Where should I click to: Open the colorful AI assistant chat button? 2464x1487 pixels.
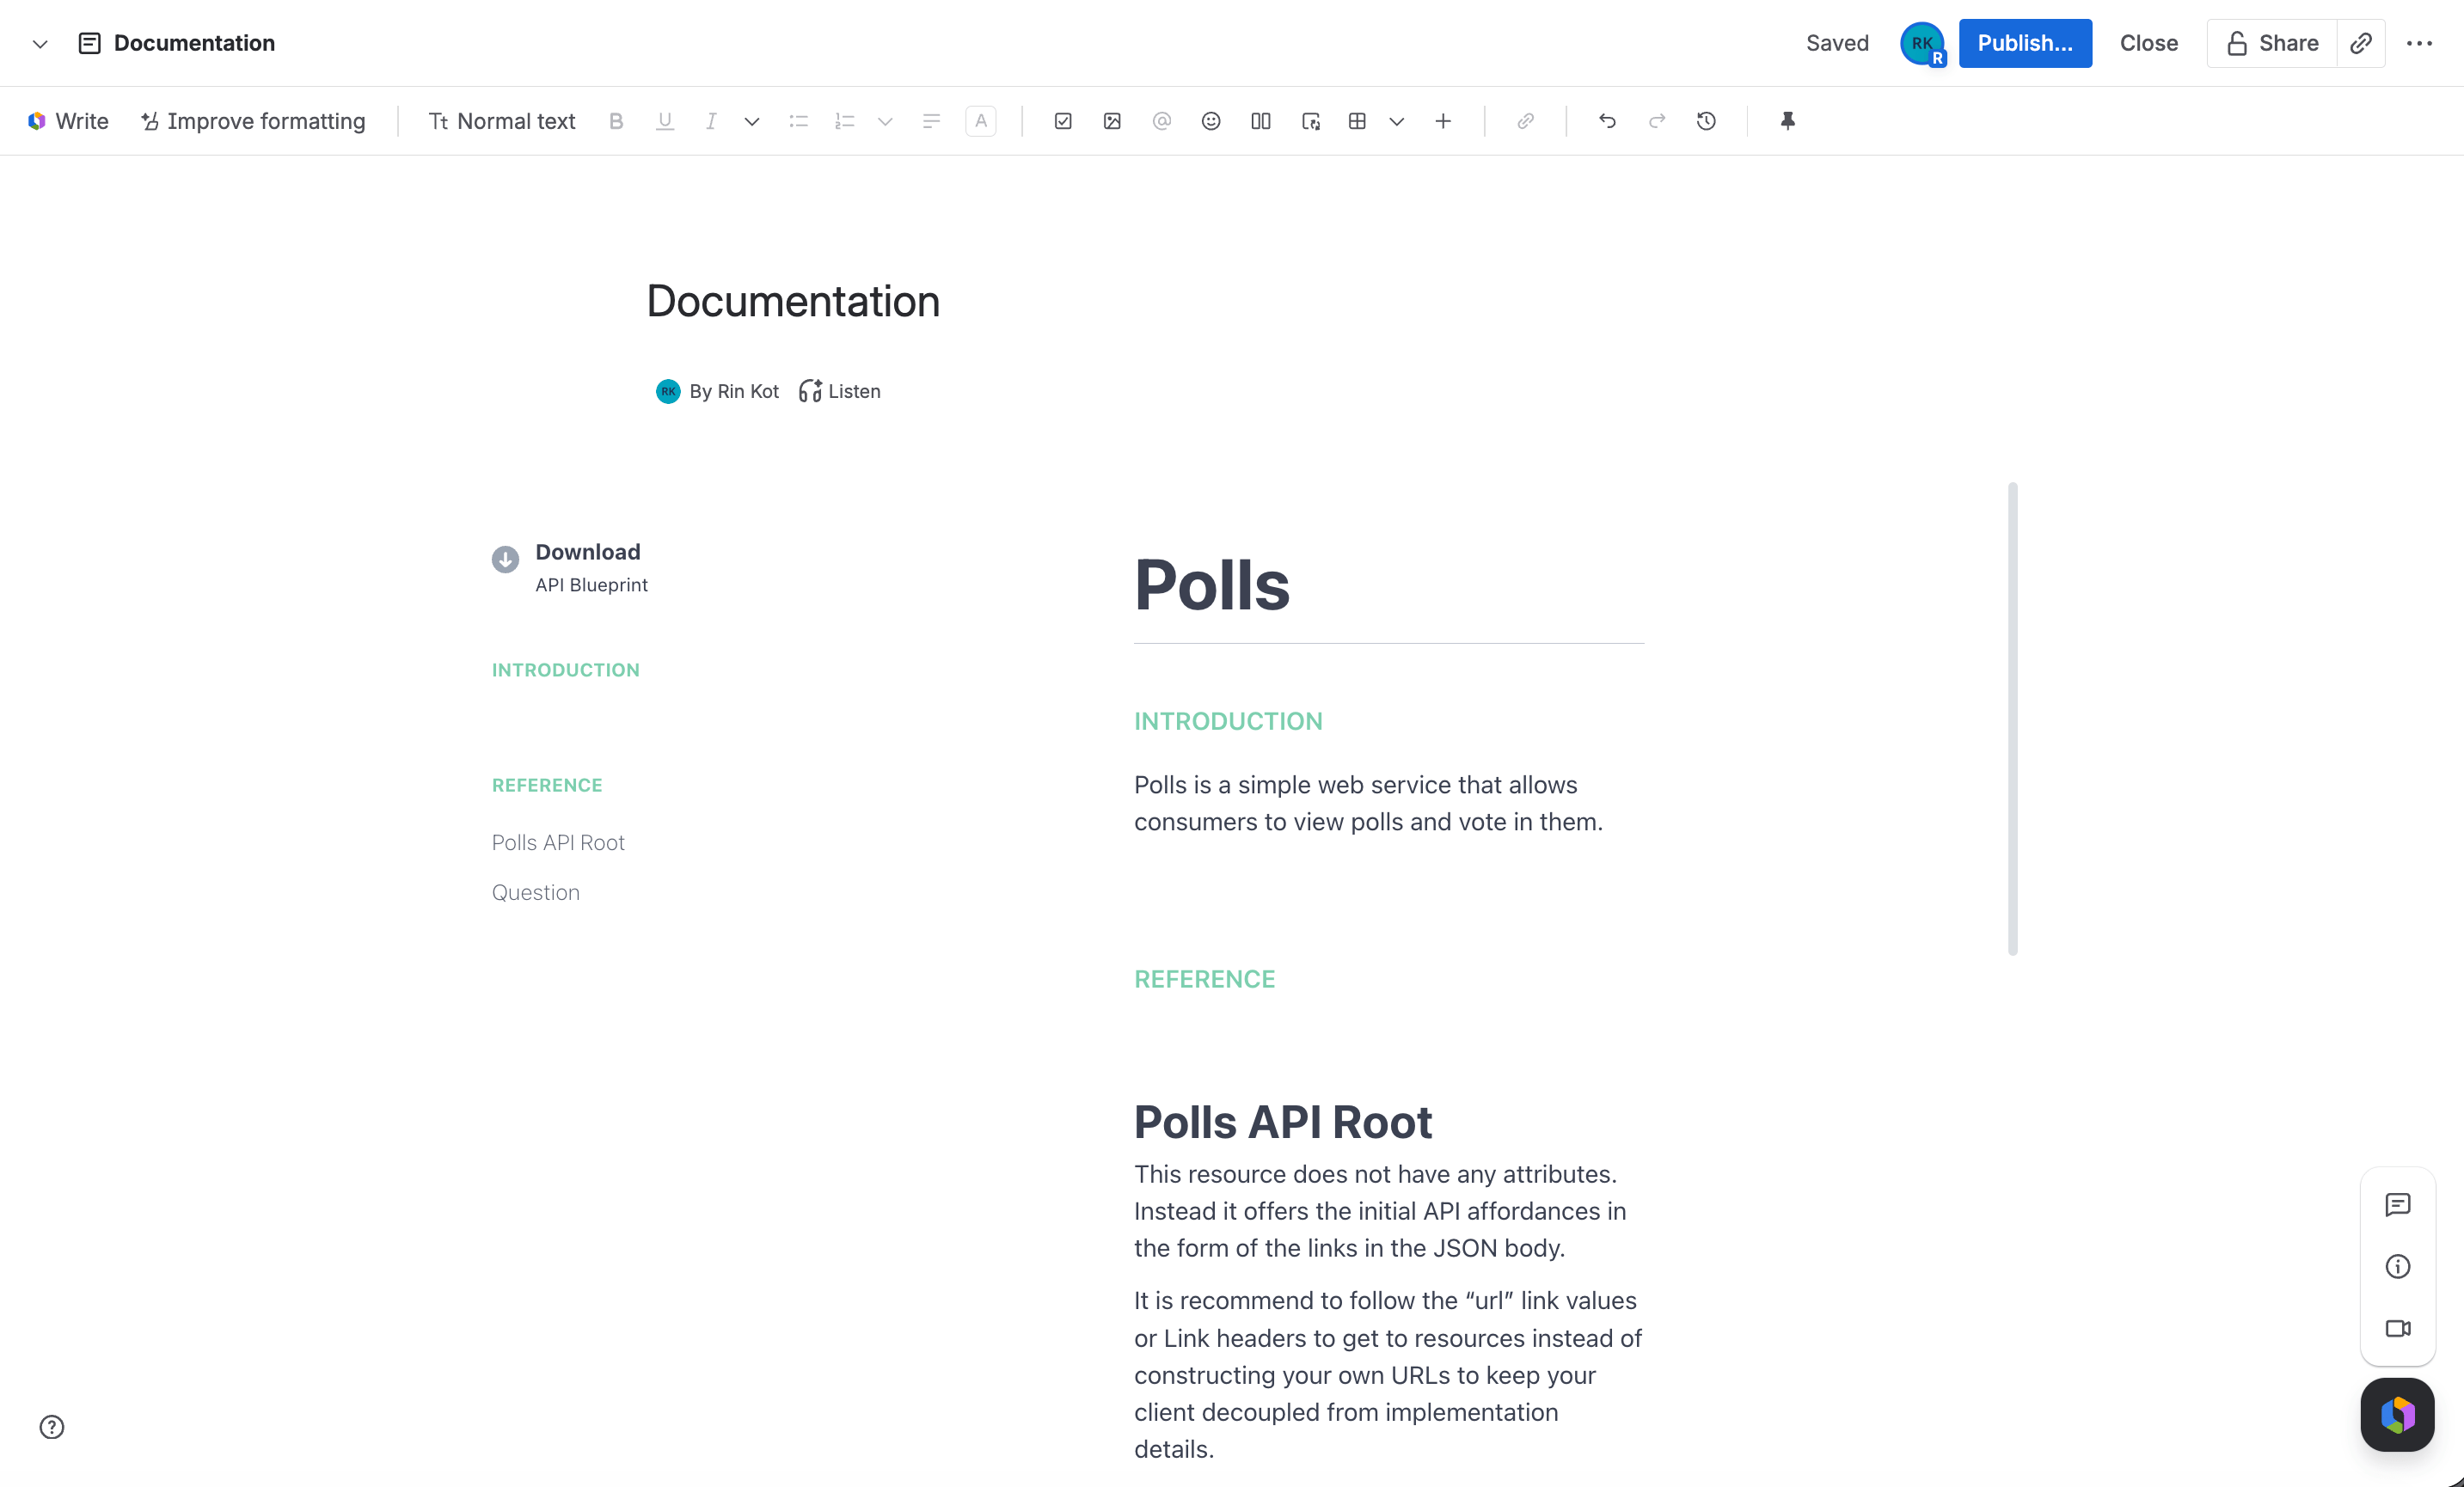coord(2397,1414)
